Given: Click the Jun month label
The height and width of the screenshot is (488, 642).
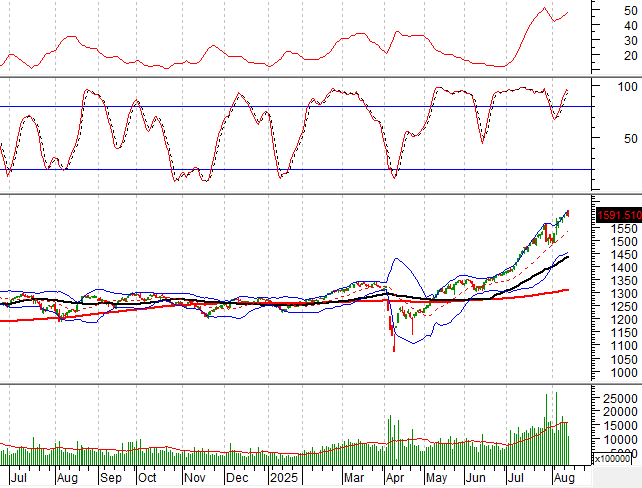Looking at the screenshot, I should pyautogui.click(x=476, y=478).
